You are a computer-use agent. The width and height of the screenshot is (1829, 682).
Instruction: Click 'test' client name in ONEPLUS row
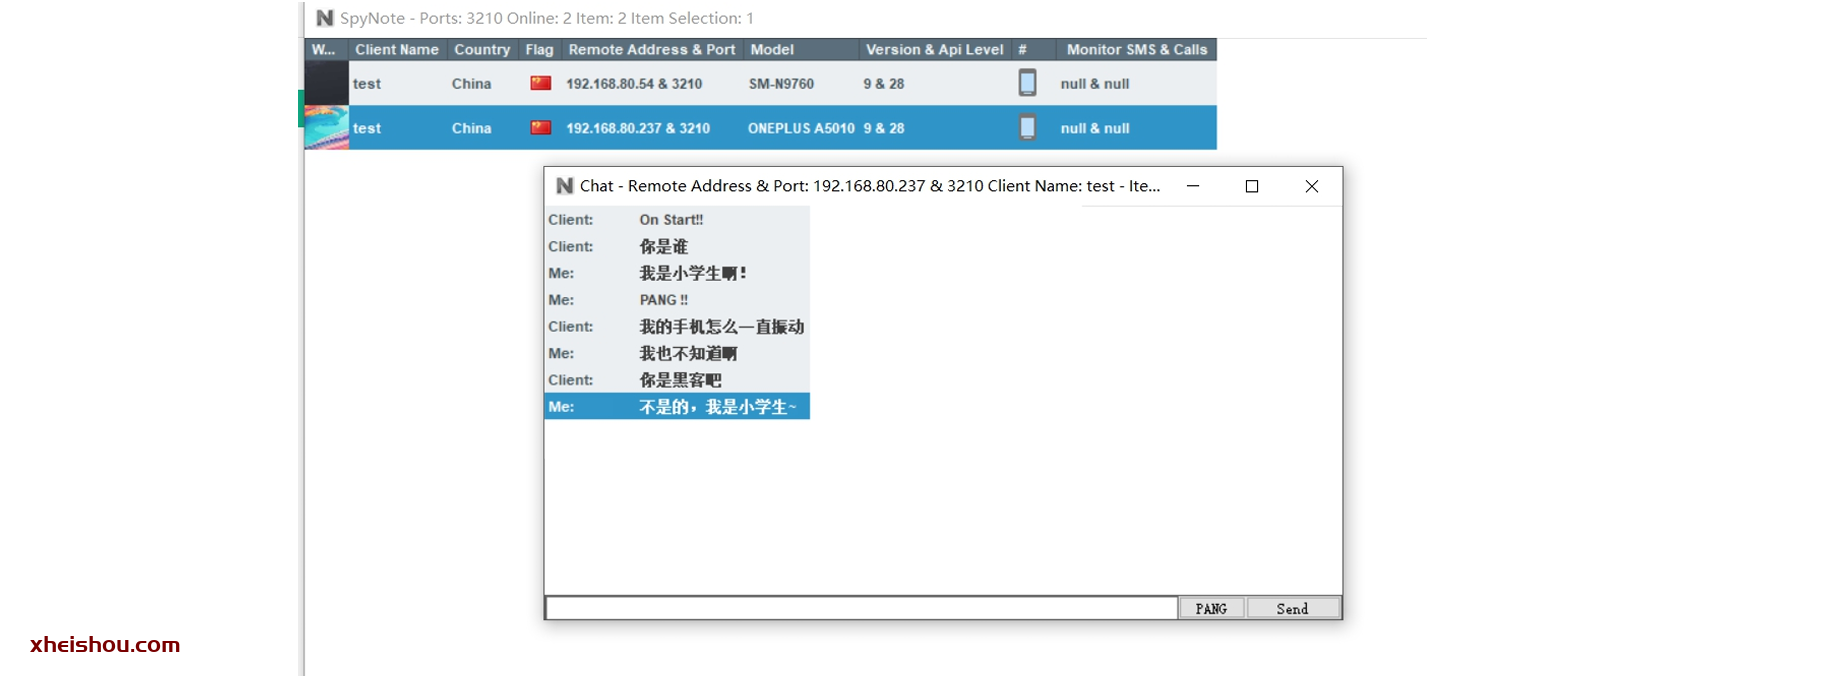pos(367,128)
